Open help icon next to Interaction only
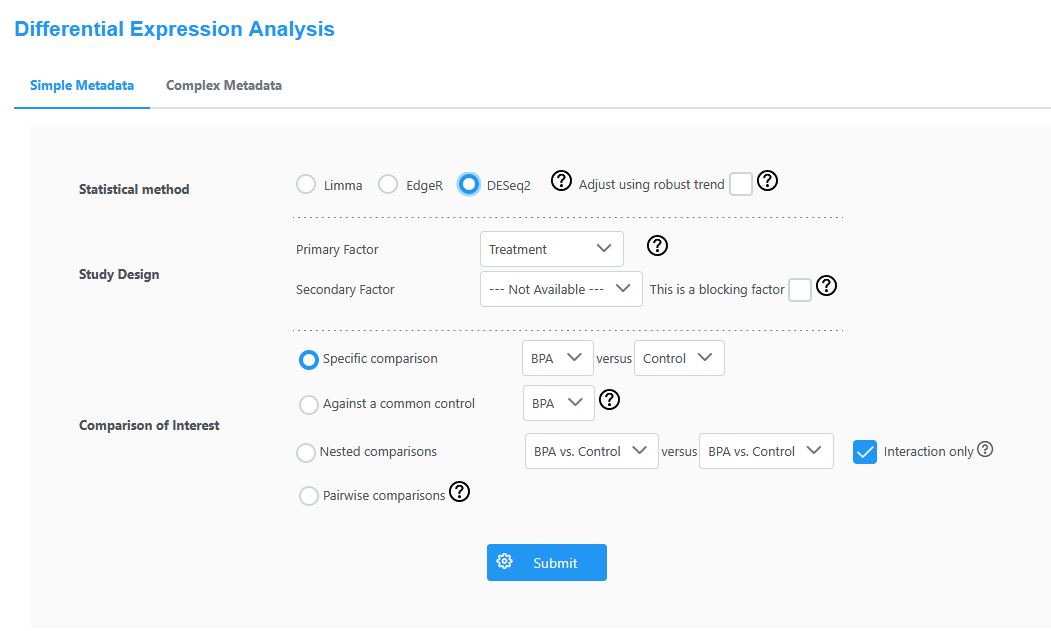The width and height of the screenshot is (1051, 631). [x=985, y=449]
